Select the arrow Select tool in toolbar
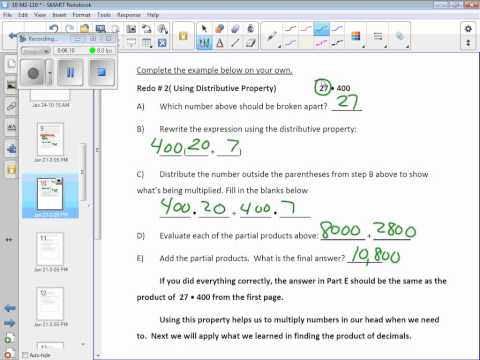Image resolution: width=480 pixels, height=360 pixels. click(x=203, y=29)
